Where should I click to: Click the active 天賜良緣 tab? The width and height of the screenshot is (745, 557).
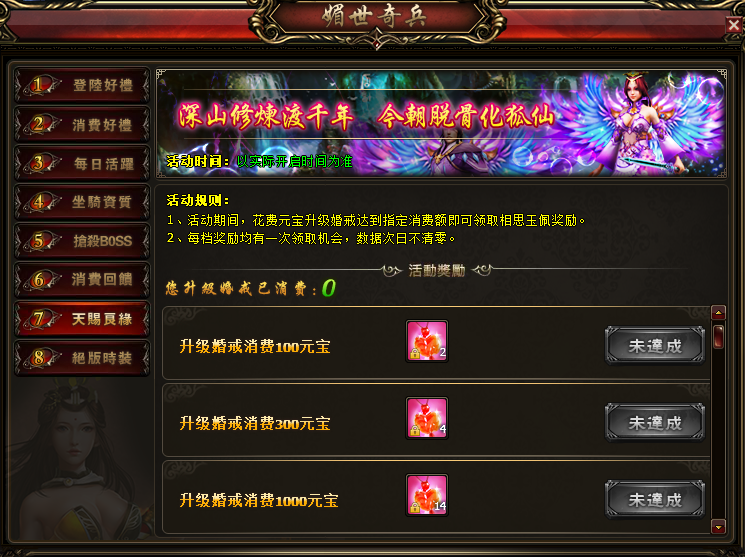tap(82, 319)
